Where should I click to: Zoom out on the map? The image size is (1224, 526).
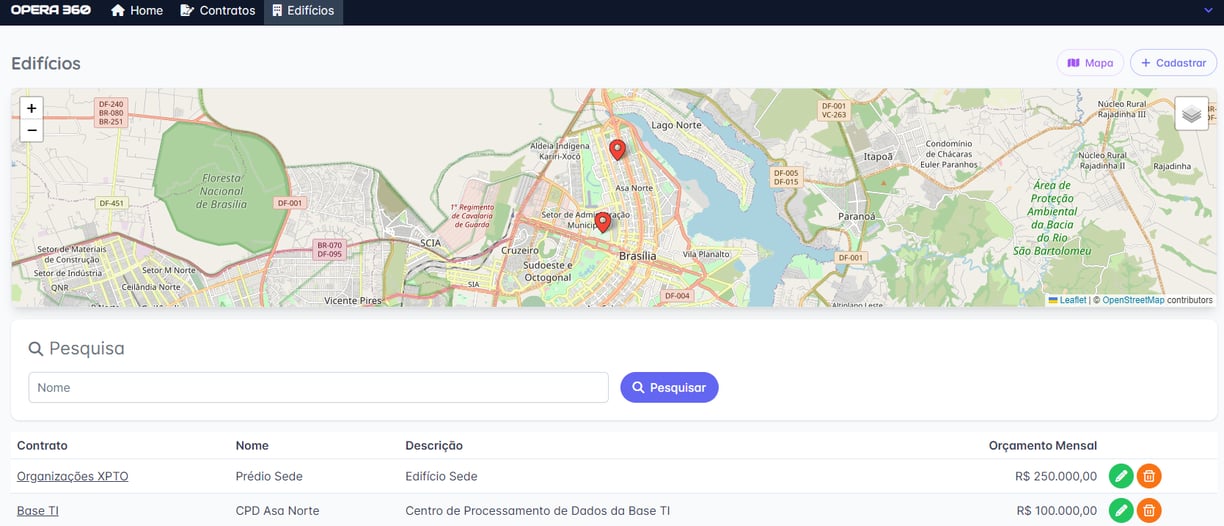tap(32, 130)
